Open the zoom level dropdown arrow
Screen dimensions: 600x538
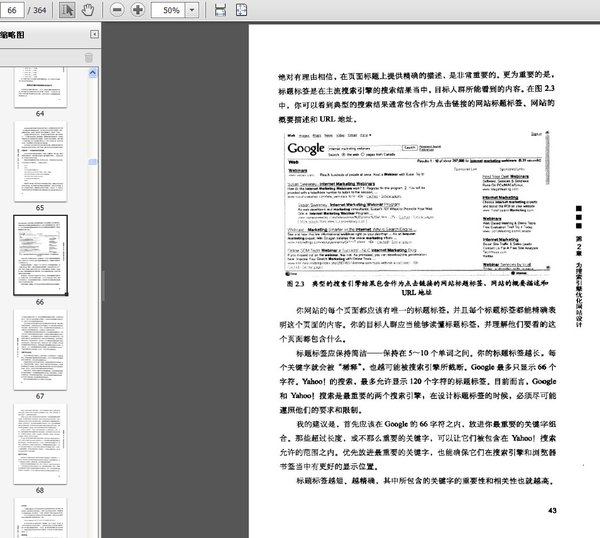click(x=192, y=10)
